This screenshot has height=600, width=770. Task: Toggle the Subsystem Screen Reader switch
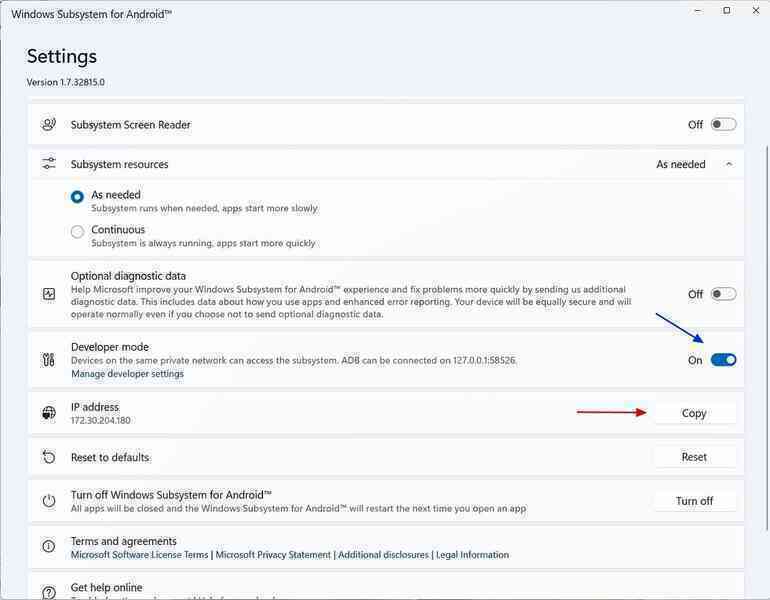(723, 124)
